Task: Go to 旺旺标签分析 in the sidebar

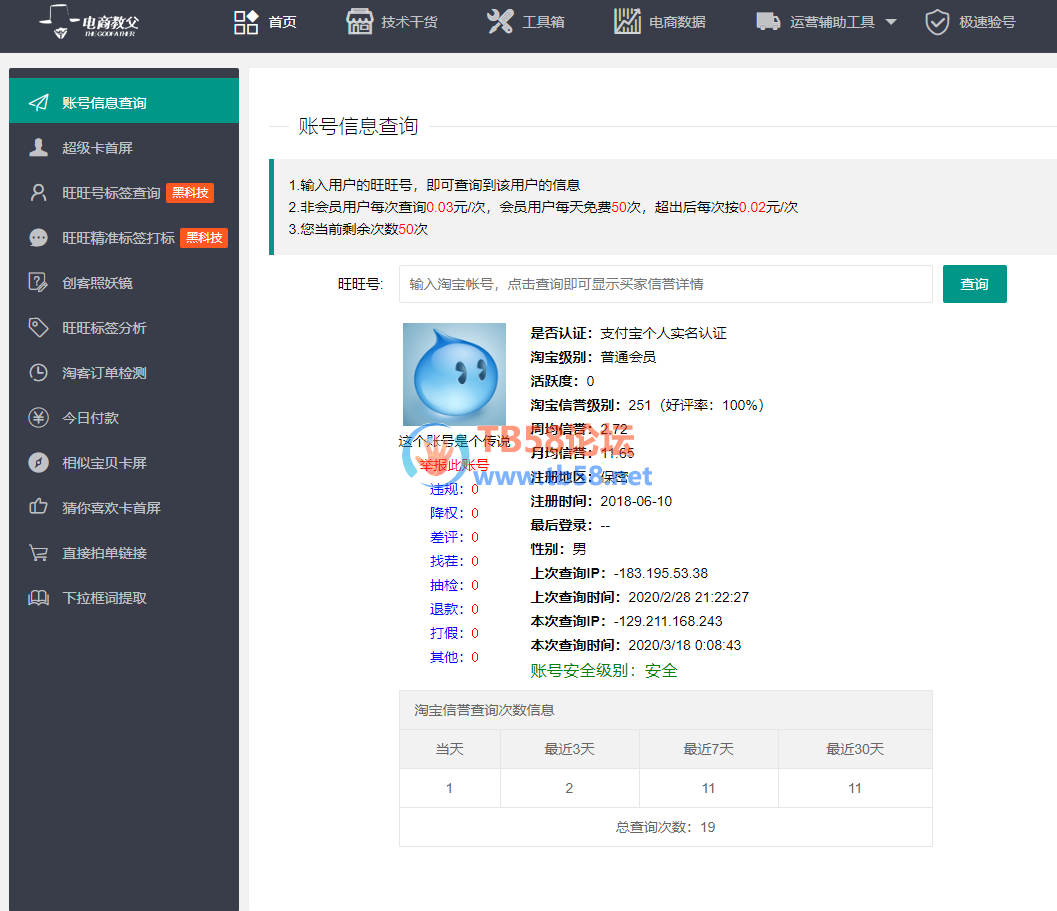Action: click(x=124, y=328)
